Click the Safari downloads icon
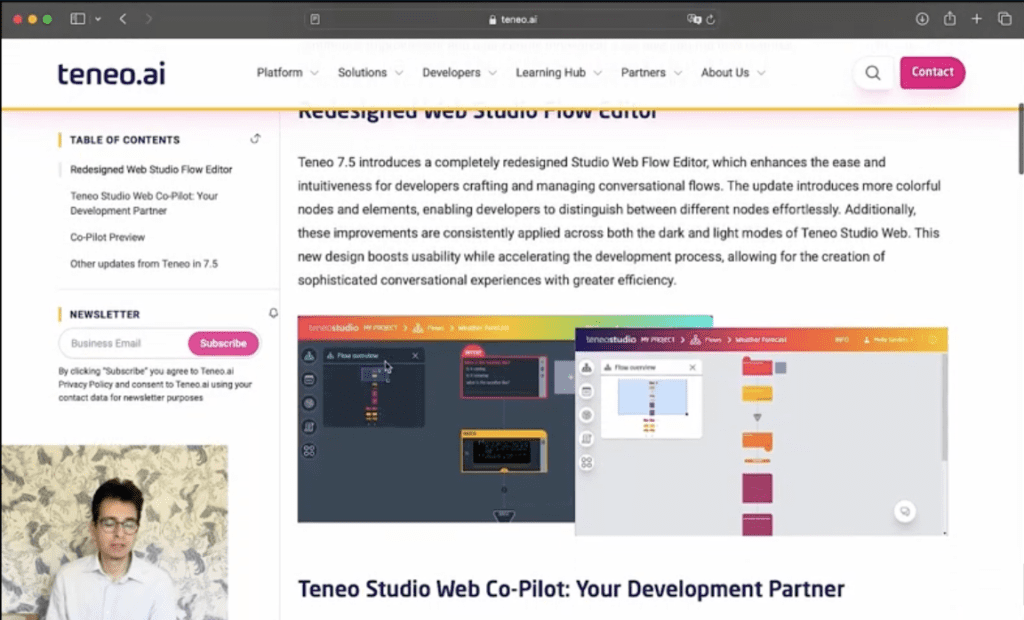The height and width of the screenshot is (620, 1024). (x=921, y=17)
